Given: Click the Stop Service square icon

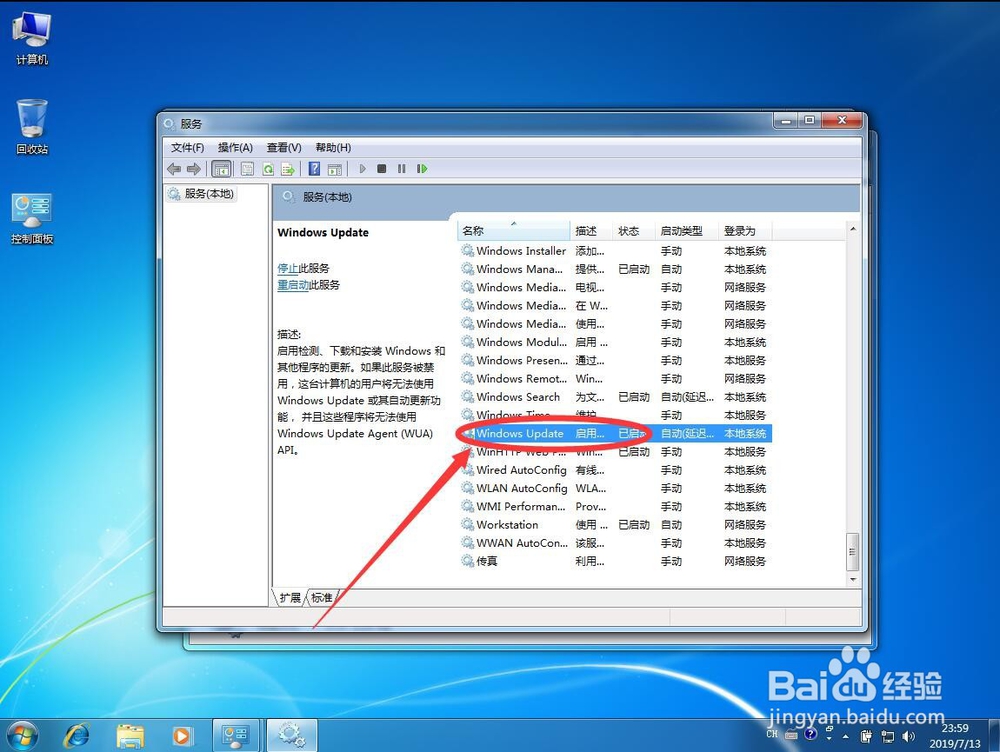Looking at the screenshot, I should click(x=382, y=169).
